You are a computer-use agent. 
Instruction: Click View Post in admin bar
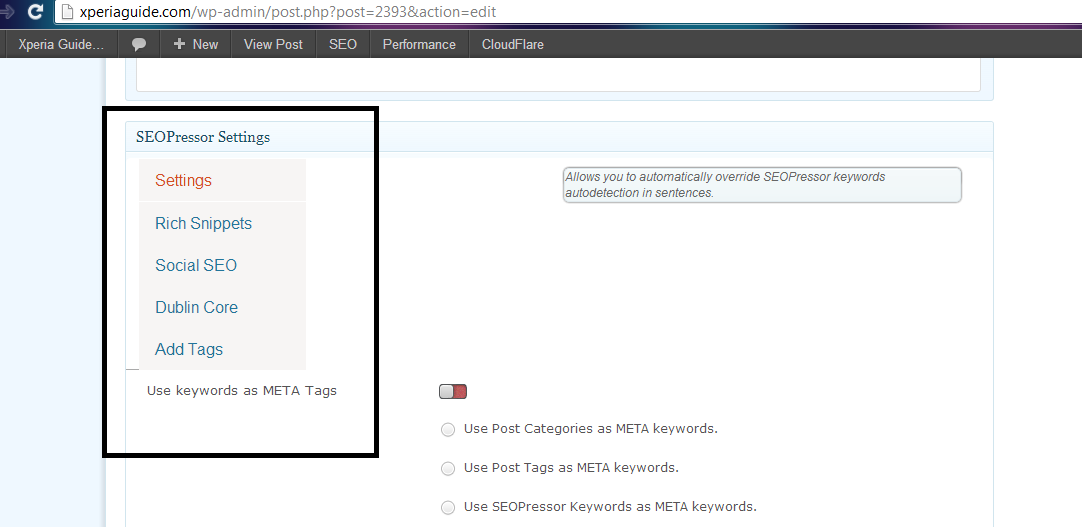(273, 44)
